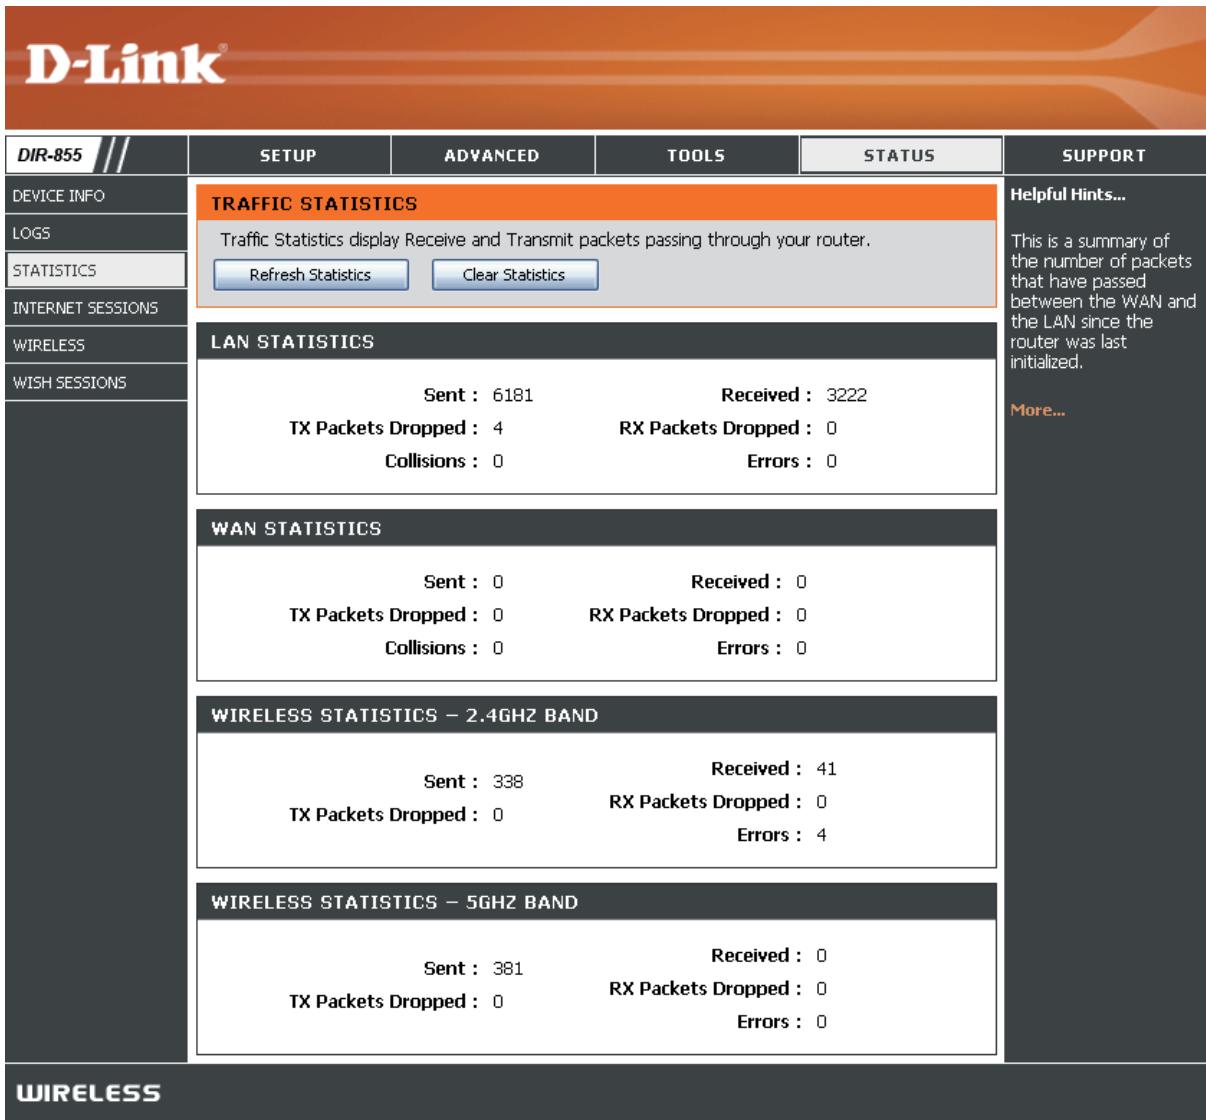Open the SETUP tab

coord(288,155)
